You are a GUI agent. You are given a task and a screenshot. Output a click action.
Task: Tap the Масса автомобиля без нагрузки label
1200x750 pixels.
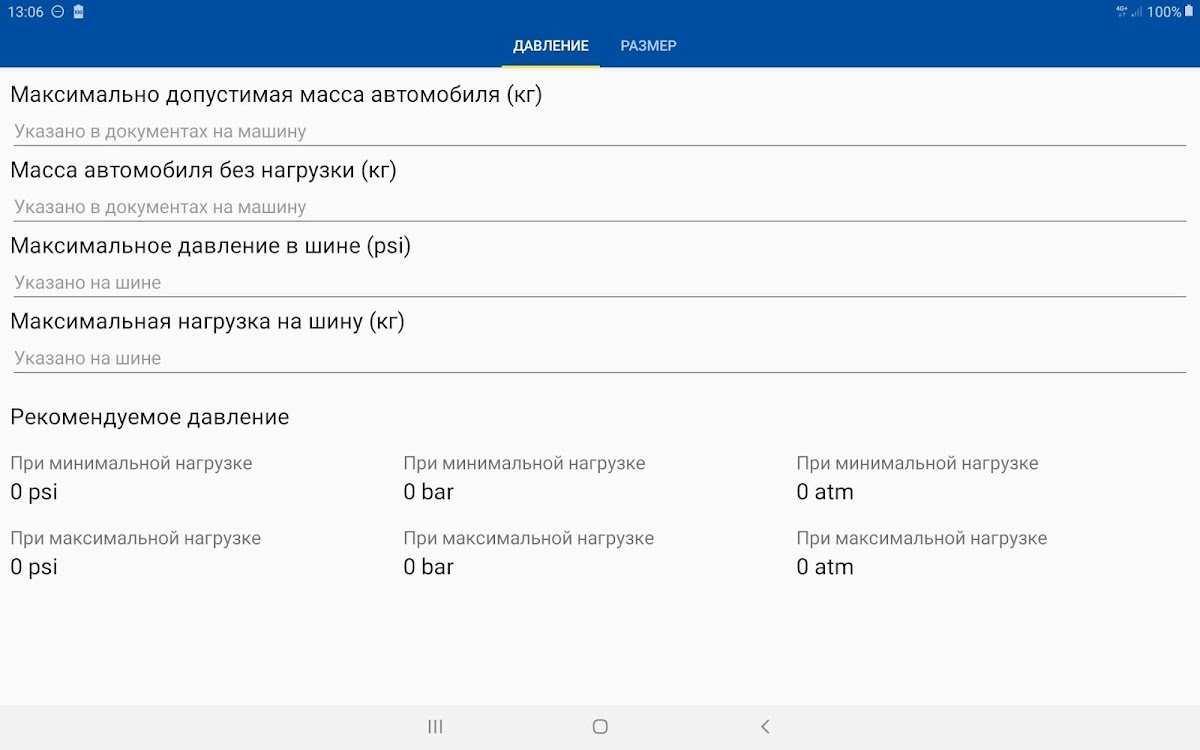click(x=203, y=170)
